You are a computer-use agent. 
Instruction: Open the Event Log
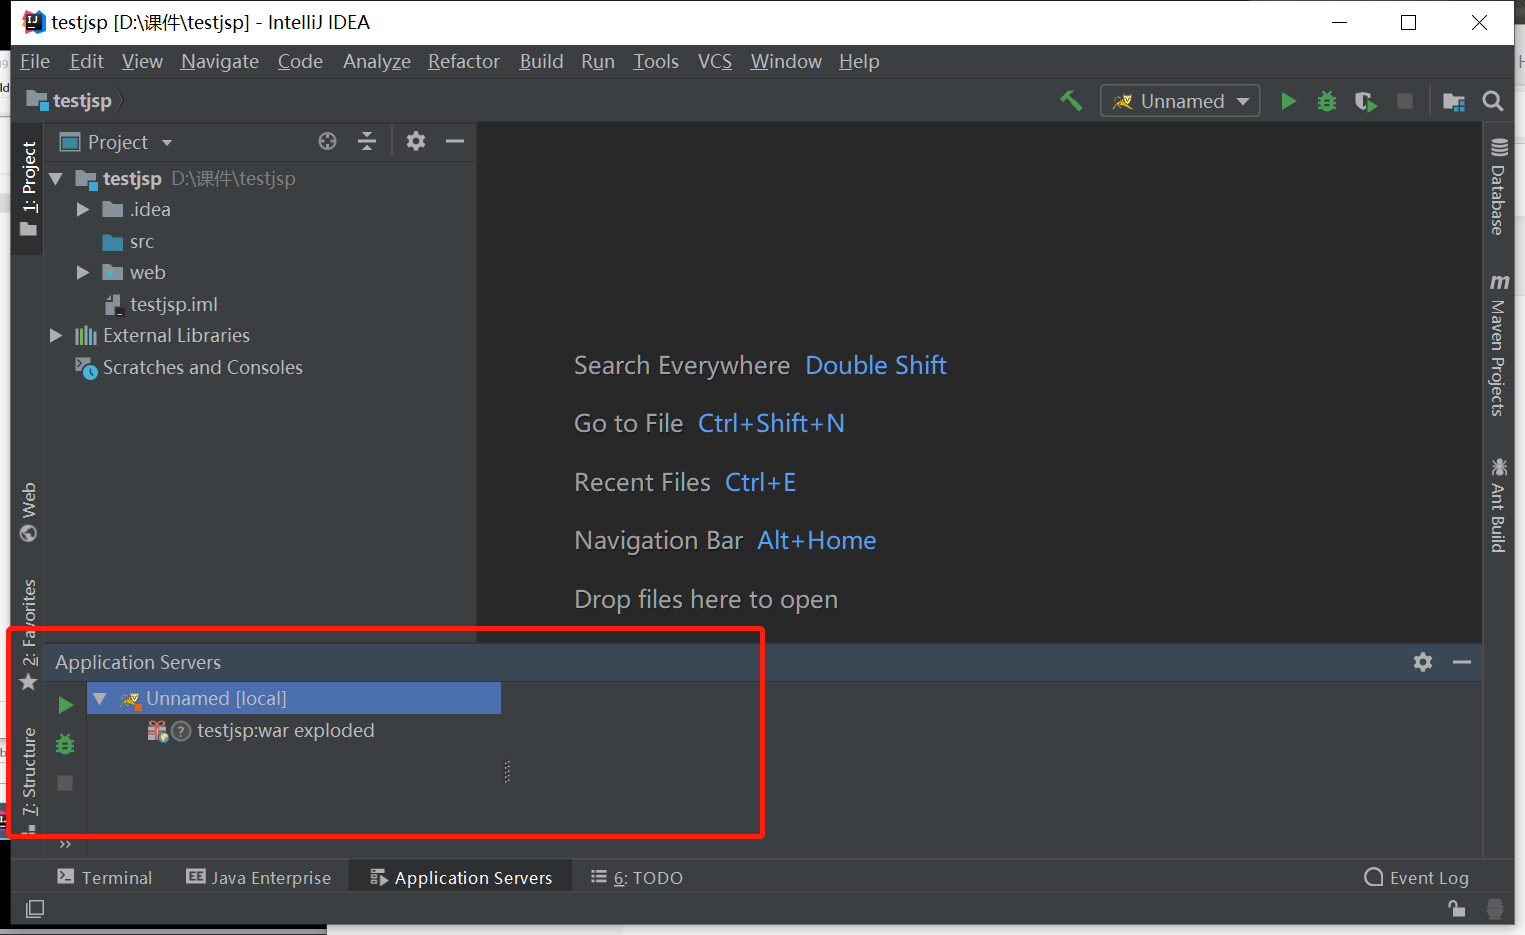tap(1417, 877)
